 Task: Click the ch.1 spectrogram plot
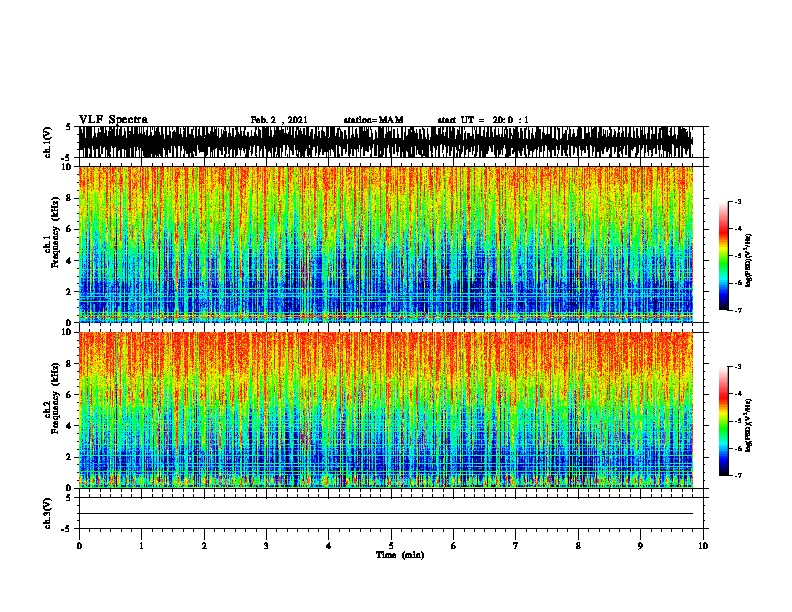[x=386, y=244]
